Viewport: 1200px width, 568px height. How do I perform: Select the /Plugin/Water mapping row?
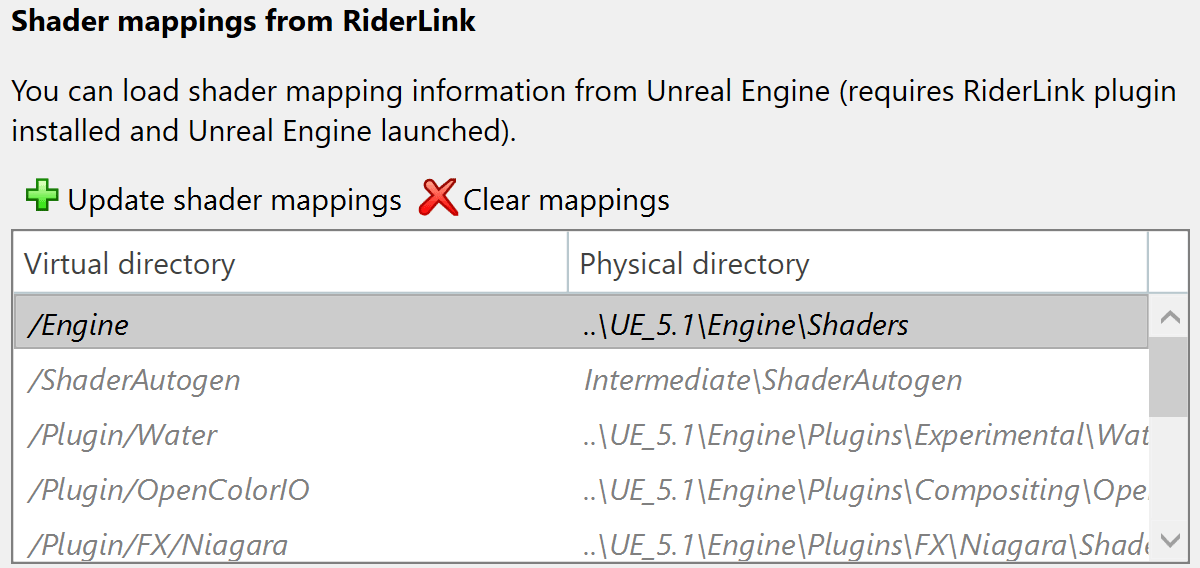click(x=122, y=435)
